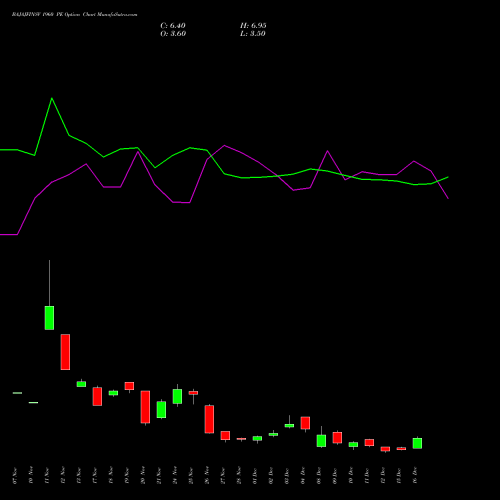Click the 16 Dec date label
Screen dimensions: 500x500
pyautogui.click(x=415, y=476)
